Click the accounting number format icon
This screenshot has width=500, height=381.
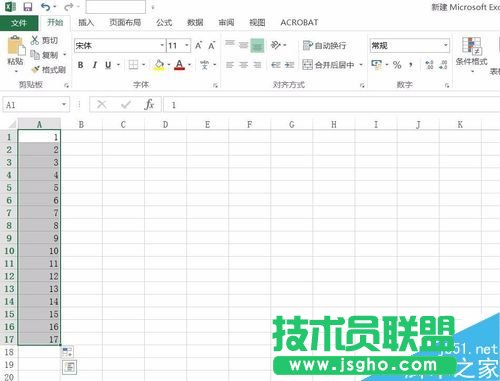(377, 65)
